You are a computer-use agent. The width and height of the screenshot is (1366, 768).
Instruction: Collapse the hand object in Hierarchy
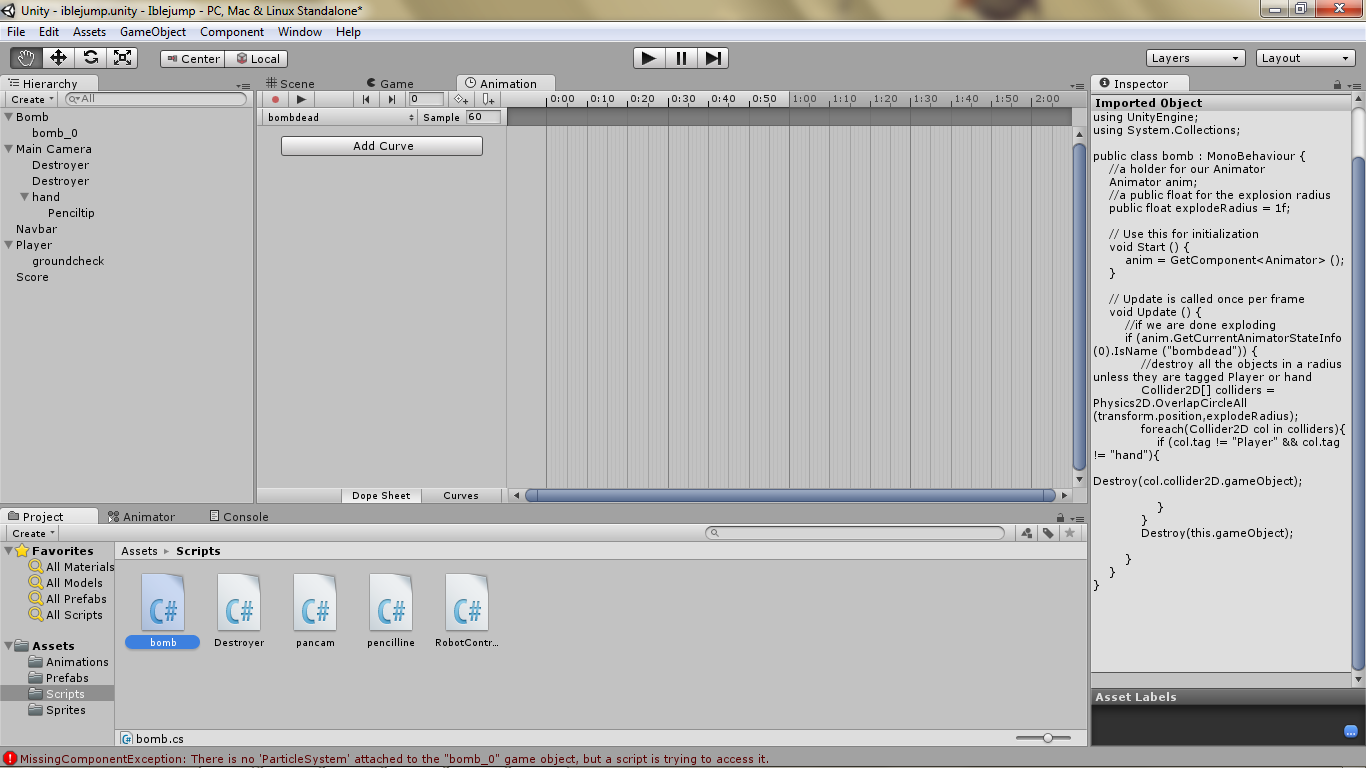click(24, 197)
